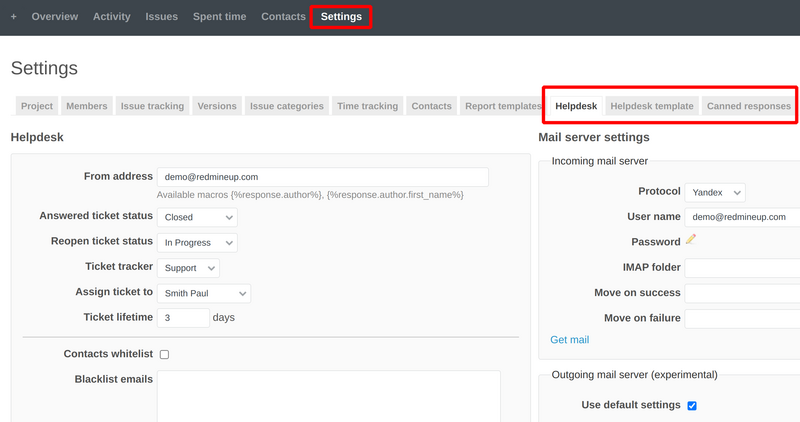
Task: Uncheck Use default settings checkbox
Action: coord(692,405)
